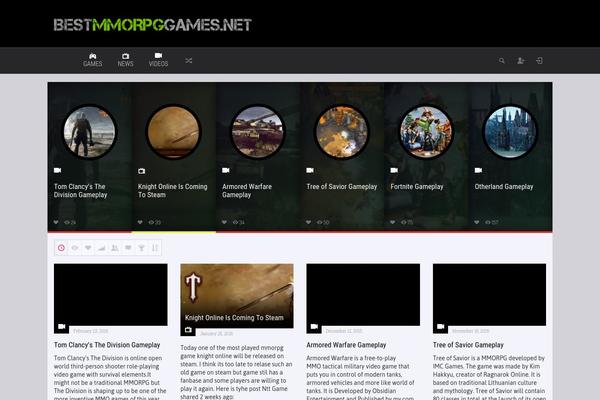
Task: Click Armored Warfare Gameplay post title
Action: coord(346,345)
